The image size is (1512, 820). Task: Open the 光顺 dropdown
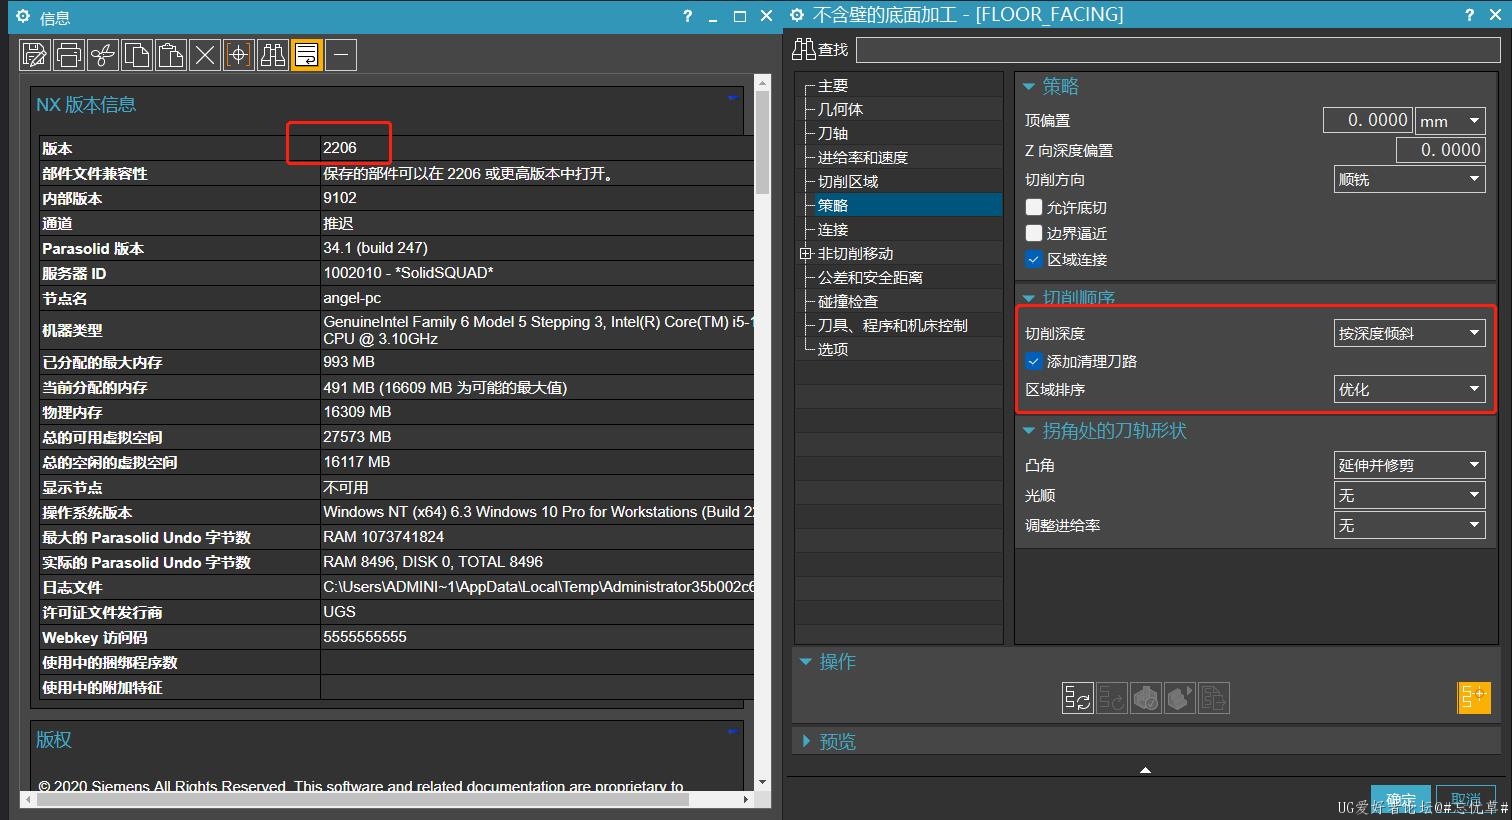point(1410,495)
